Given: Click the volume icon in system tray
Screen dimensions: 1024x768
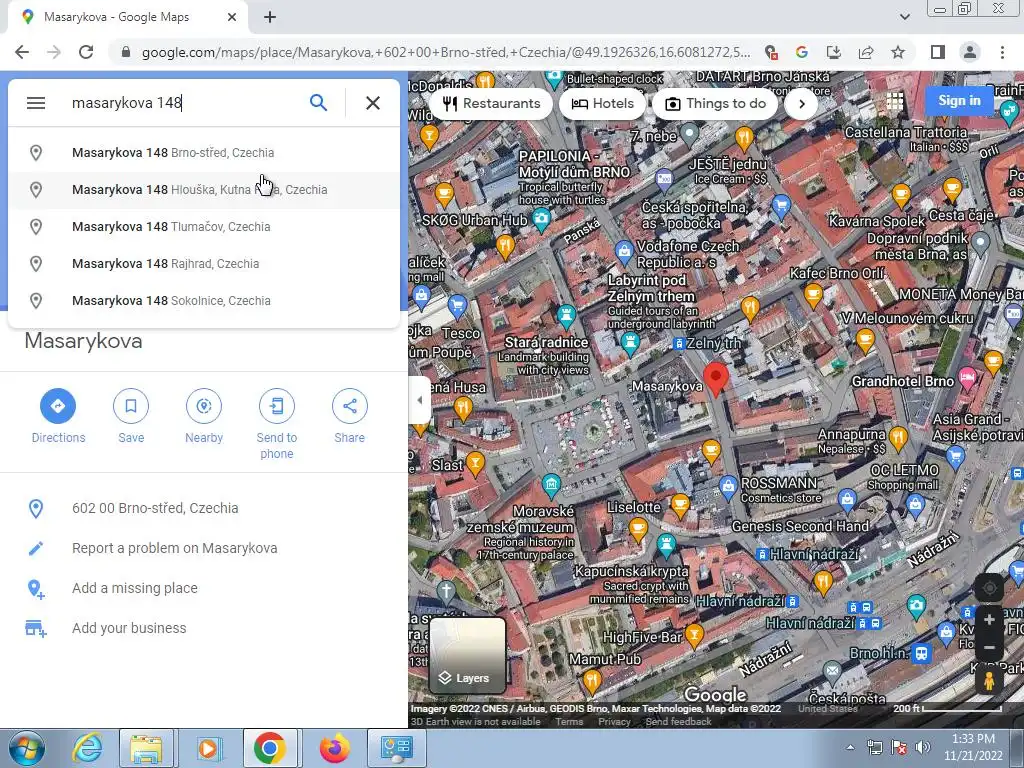Looking at the screenshot, I should pos(923,747).
